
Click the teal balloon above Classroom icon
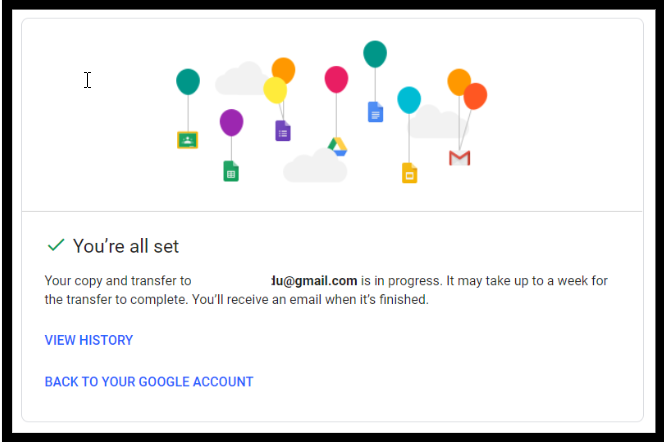click(x=188, y=82)
